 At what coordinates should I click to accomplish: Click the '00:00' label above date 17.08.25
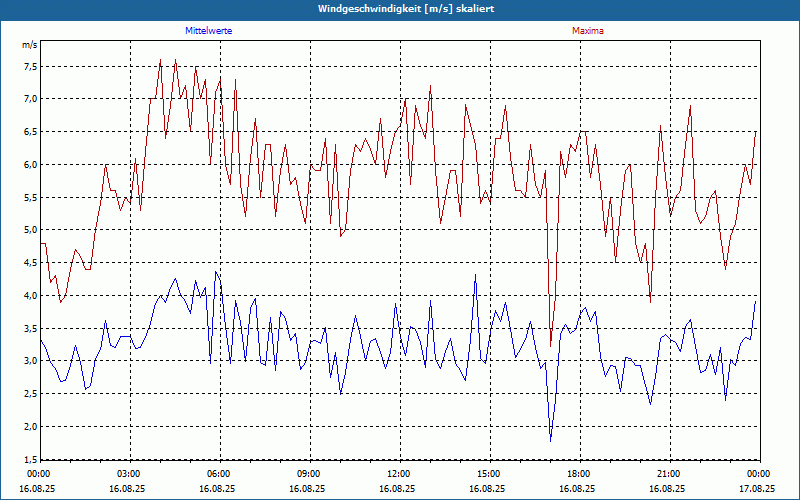click(x=757, y=474)
